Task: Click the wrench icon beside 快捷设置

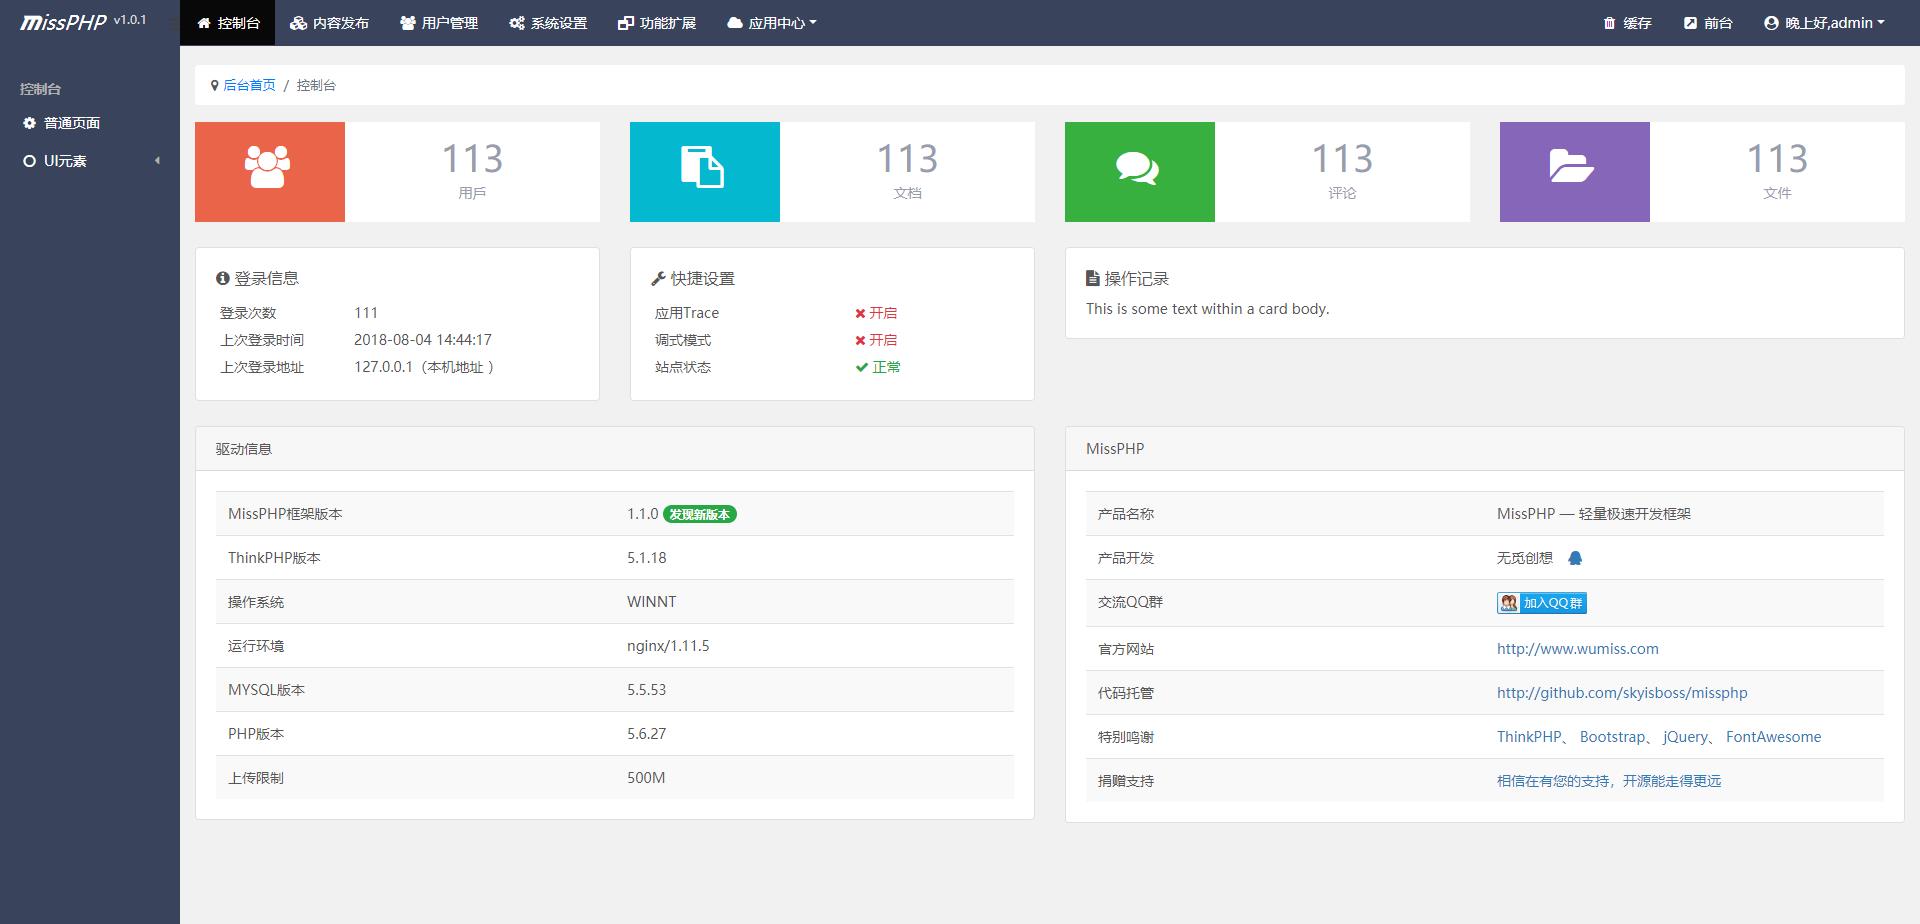Action: coord(658,279)
